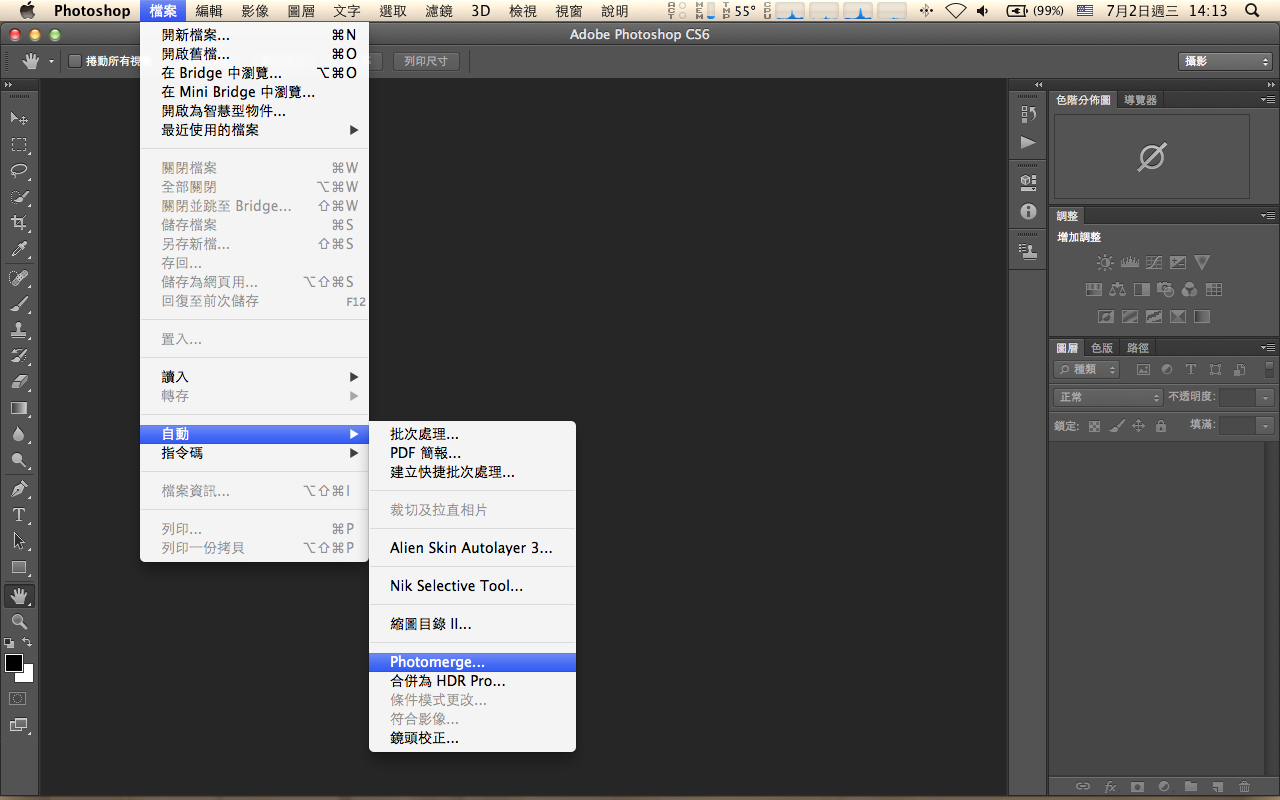This screenshot has height=800, width=1280.
Task: Select the Move tool
Action: (19, 118)
